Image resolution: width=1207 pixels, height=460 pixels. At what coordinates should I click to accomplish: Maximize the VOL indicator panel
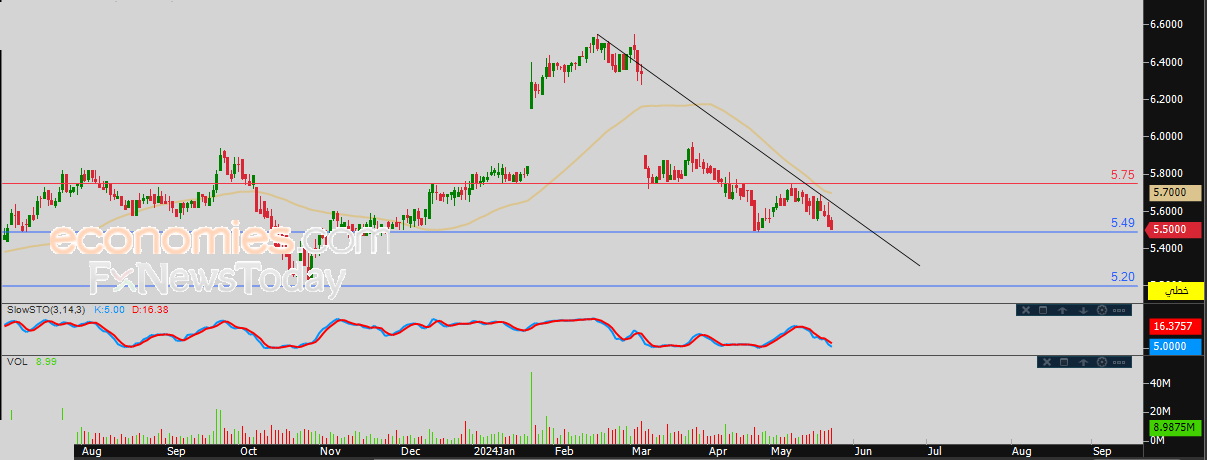coord(1064,362)
